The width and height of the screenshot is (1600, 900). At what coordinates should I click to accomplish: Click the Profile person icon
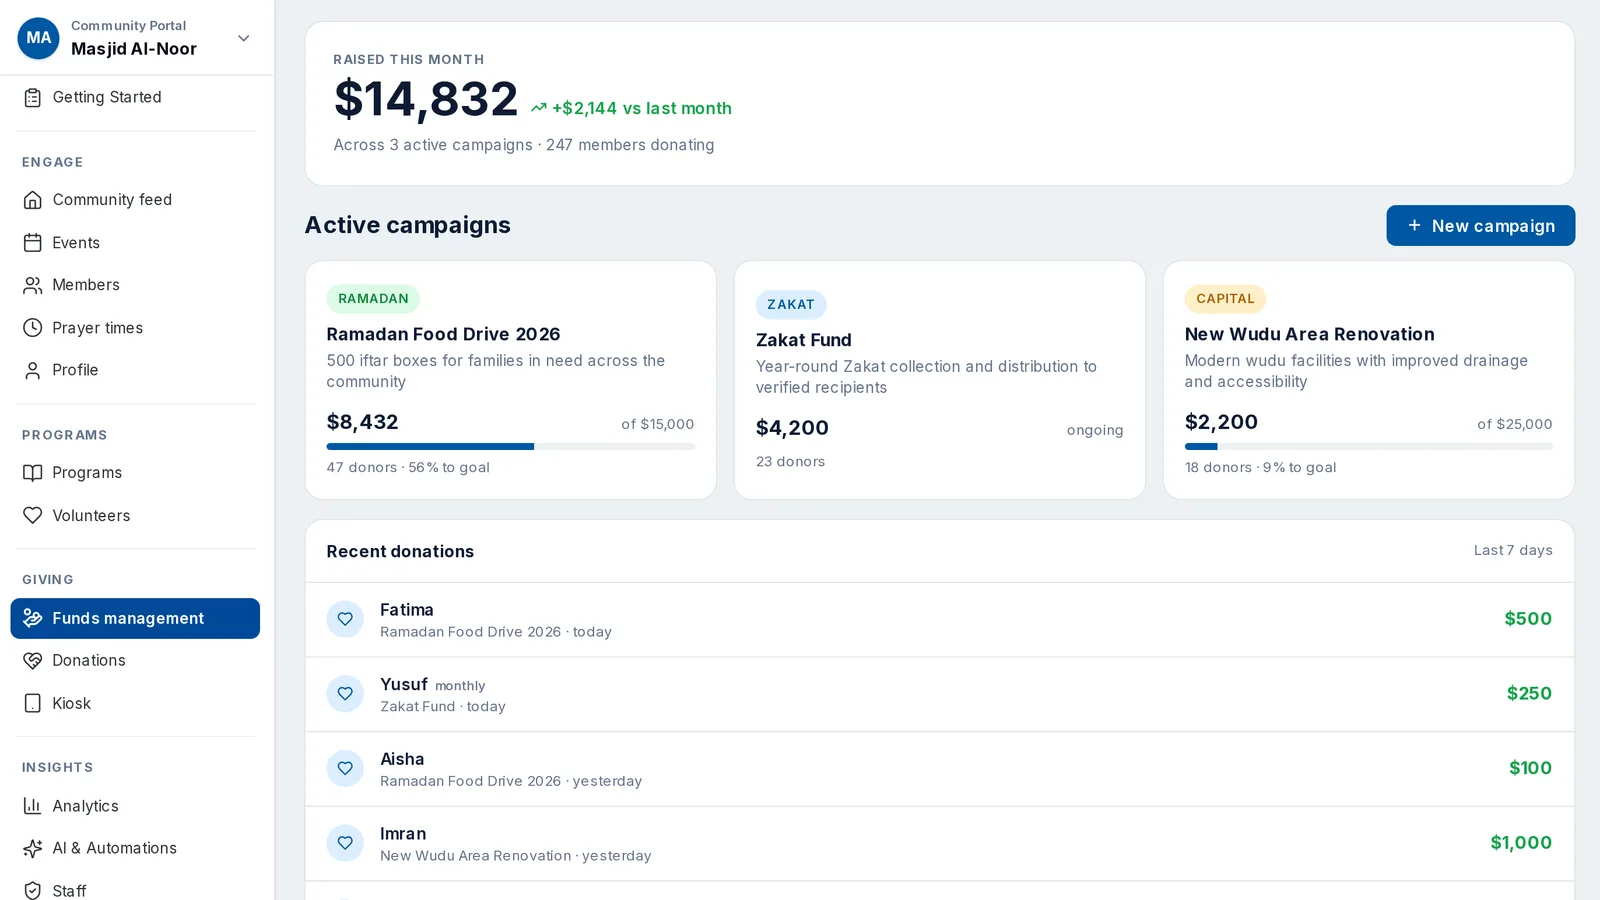[x=33, y=370]
